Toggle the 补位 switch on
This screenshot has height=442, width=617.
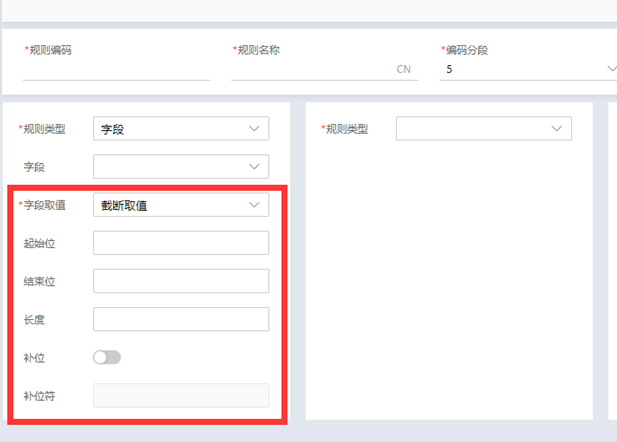click(x=106, y=357)
